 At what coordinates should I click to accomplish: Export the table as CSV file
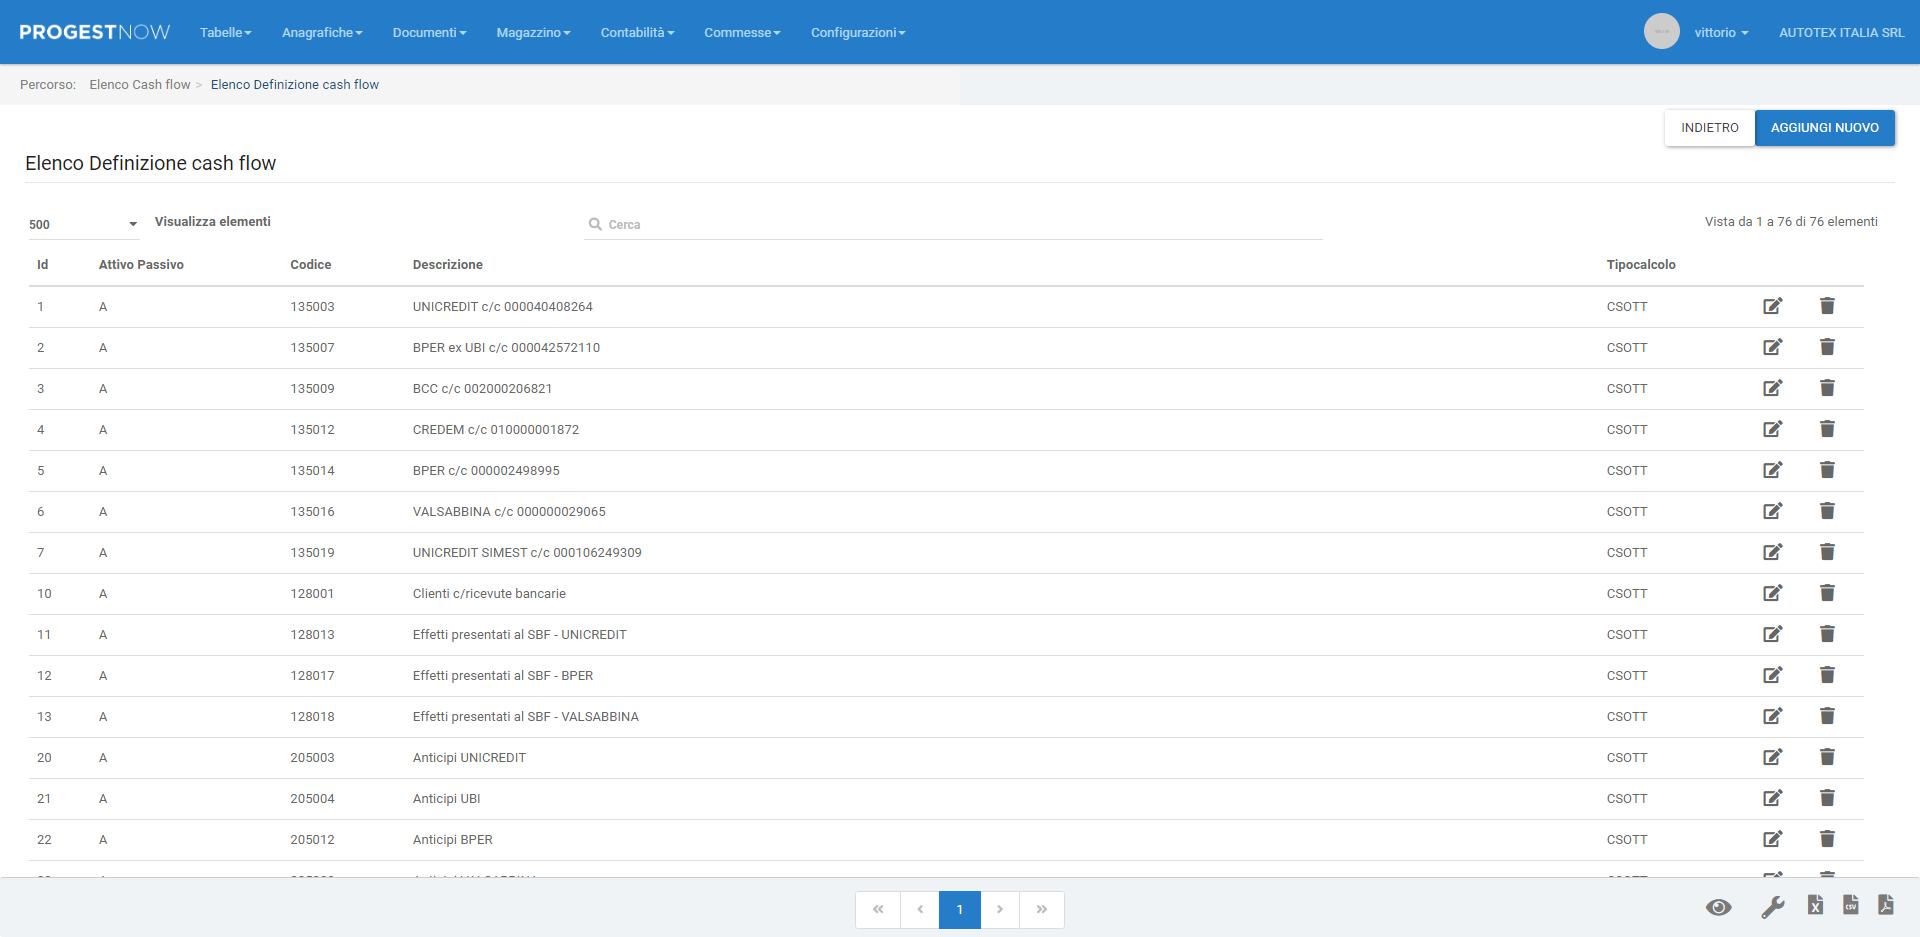pos(1851,906)
